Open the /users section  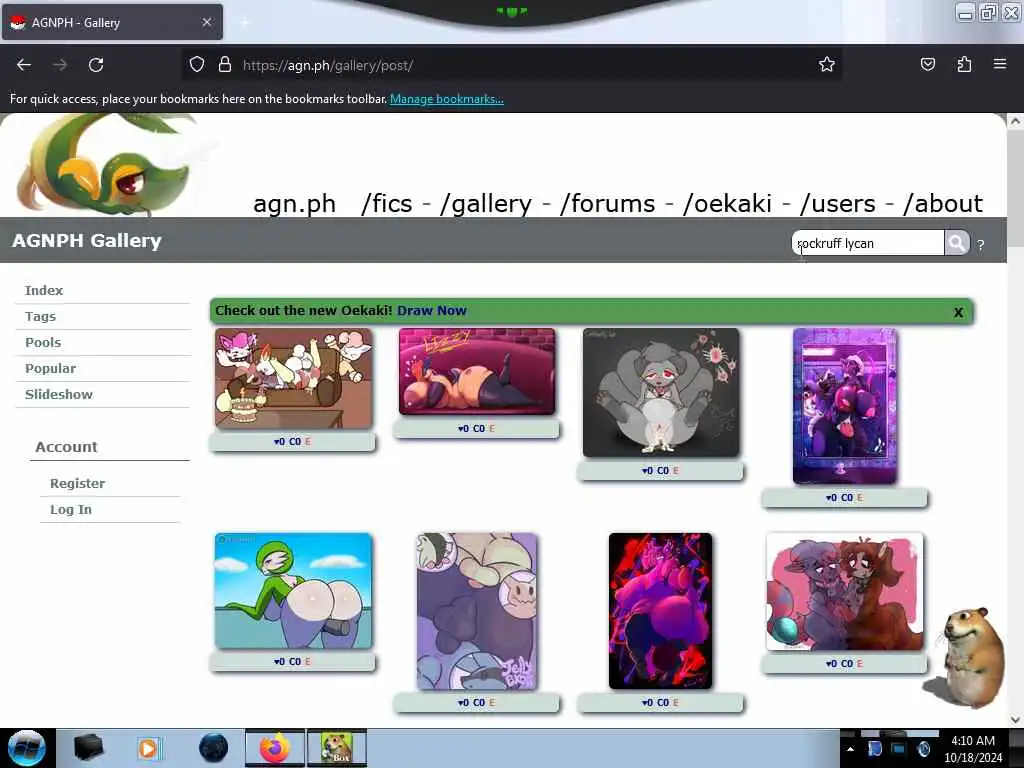coord(837,204)
